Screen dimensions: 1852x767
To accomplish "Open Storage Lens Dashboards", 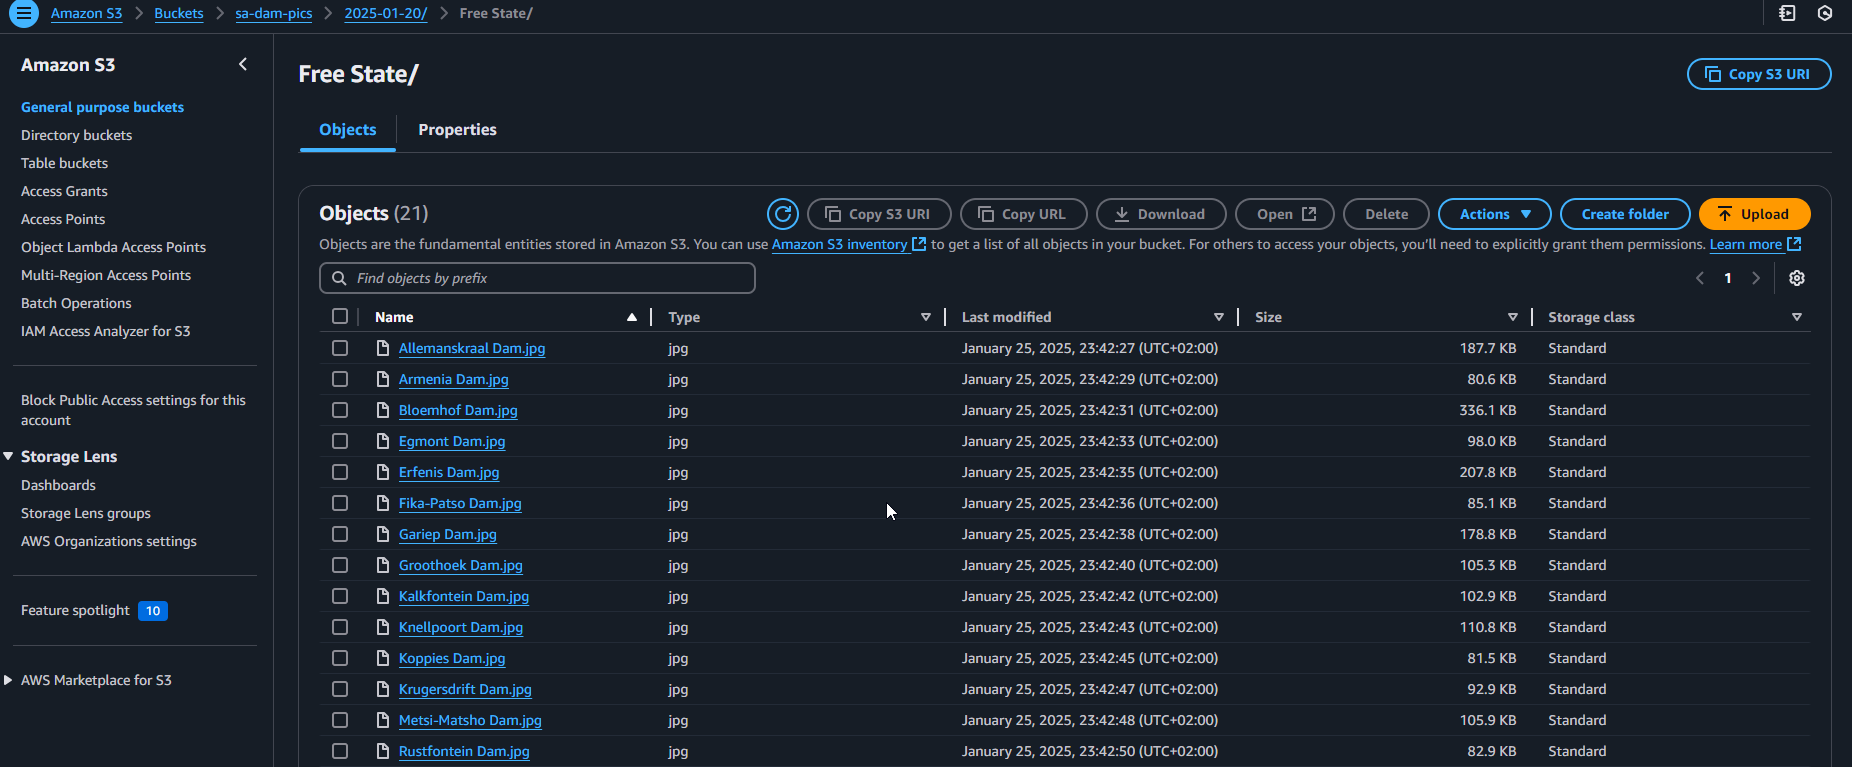I will pyautogui.click(x=58, y=485).
